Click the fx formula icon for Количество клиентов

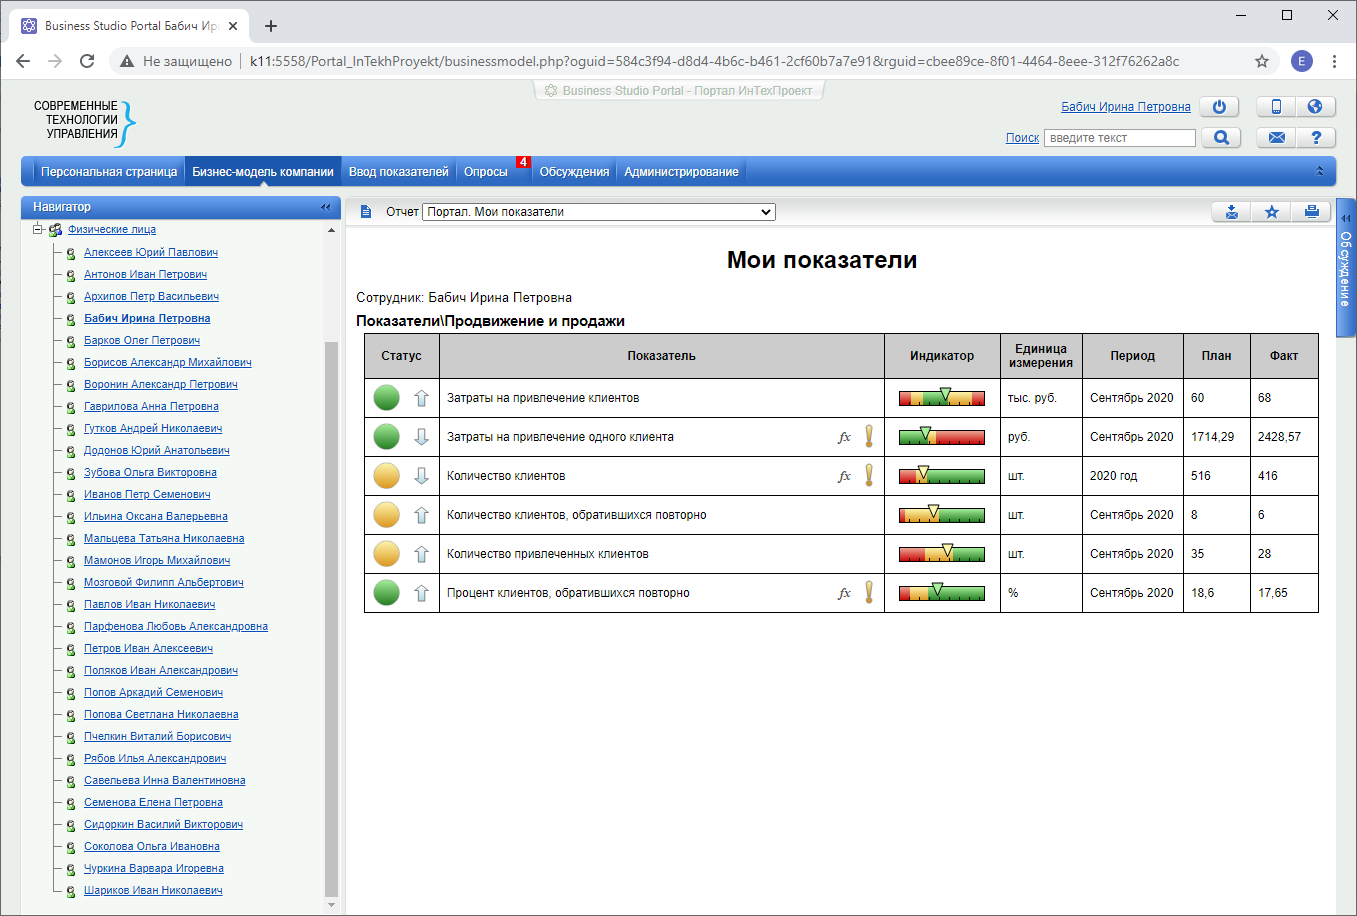coord(844,476)
